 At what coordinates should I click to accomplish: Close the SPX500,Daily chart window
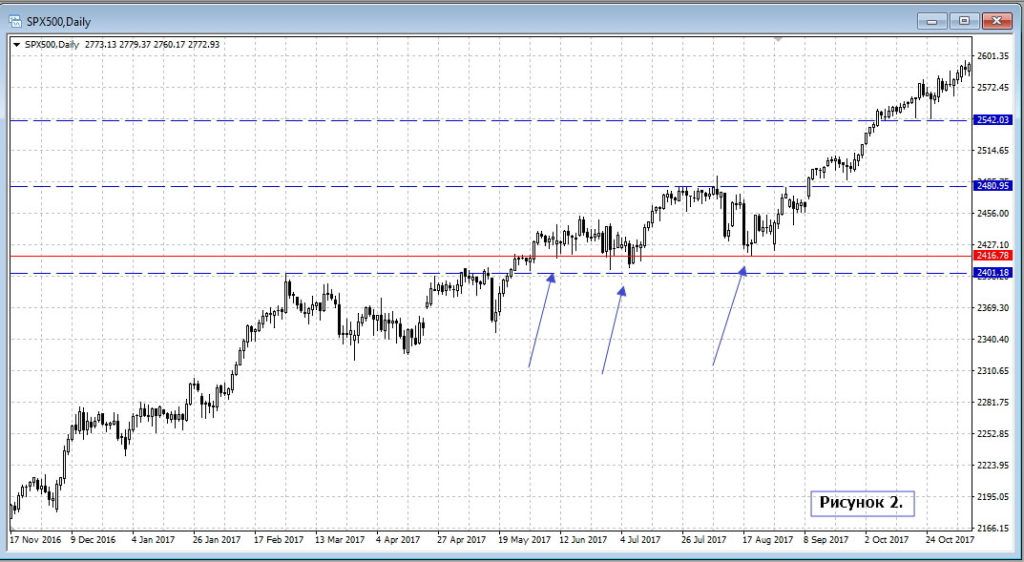click(996, 20)
